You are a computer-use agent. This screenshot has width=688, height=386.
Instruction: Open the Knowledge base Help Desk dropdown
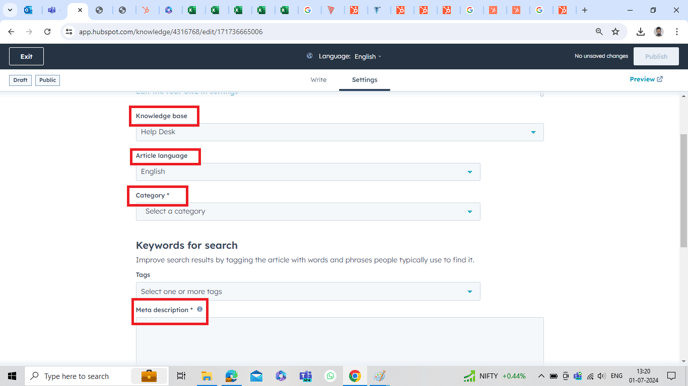click(340, 132)
